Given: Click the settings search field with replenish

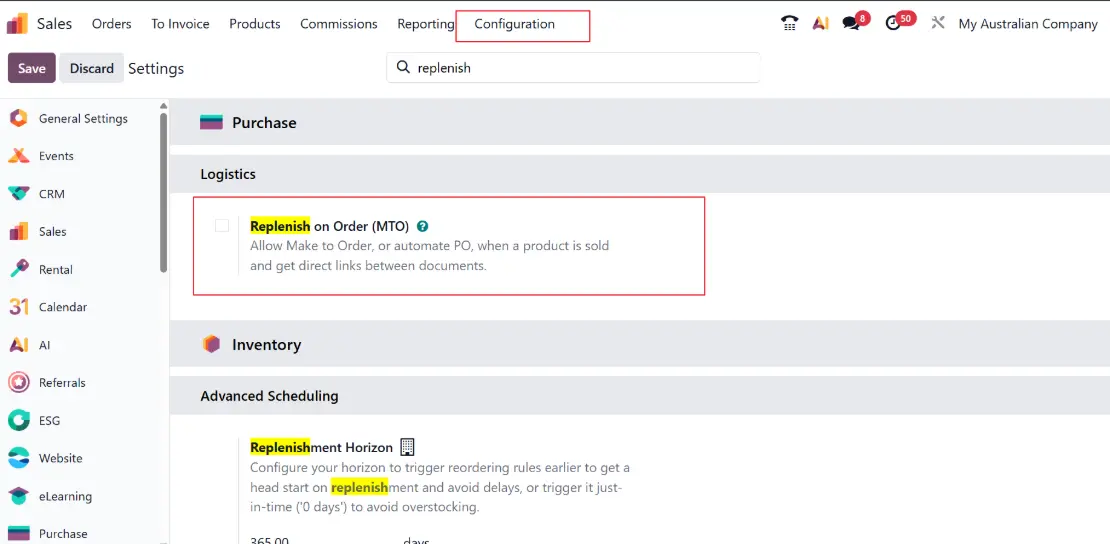Looking at the screenshot, I should 573,67.
